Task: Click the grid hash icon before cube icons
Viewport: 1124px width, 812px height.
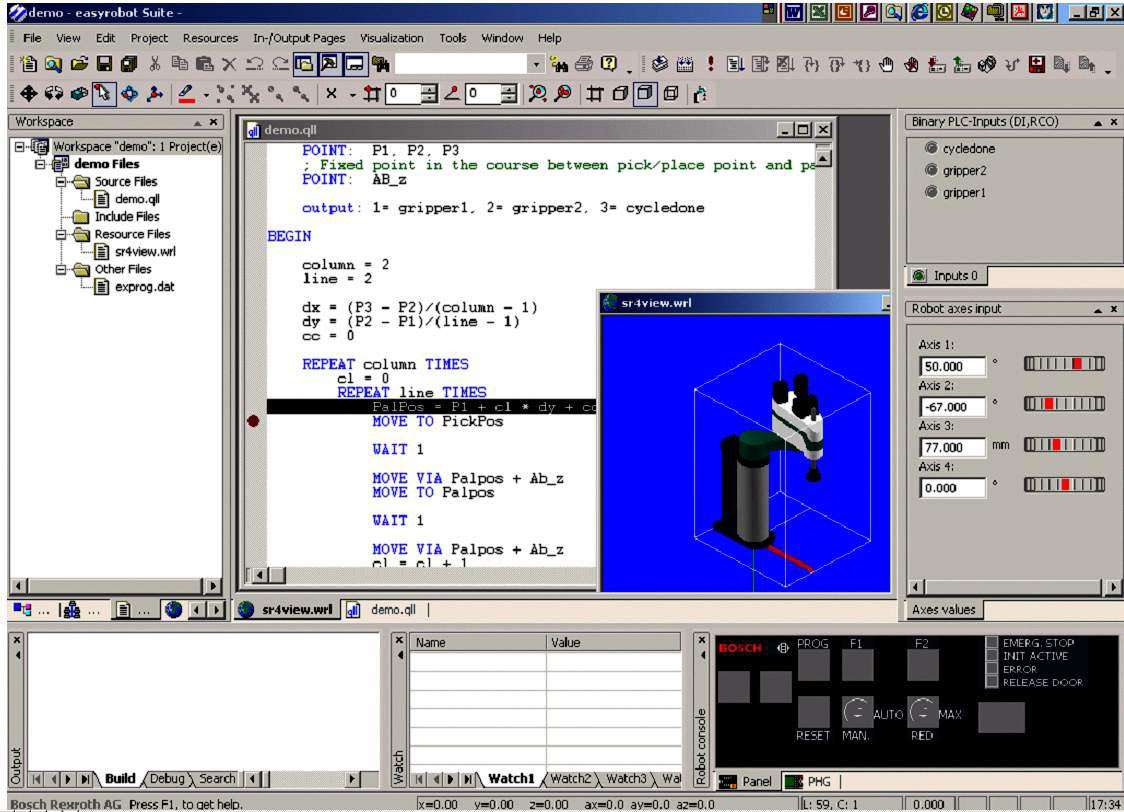Action: click(594, 93)
